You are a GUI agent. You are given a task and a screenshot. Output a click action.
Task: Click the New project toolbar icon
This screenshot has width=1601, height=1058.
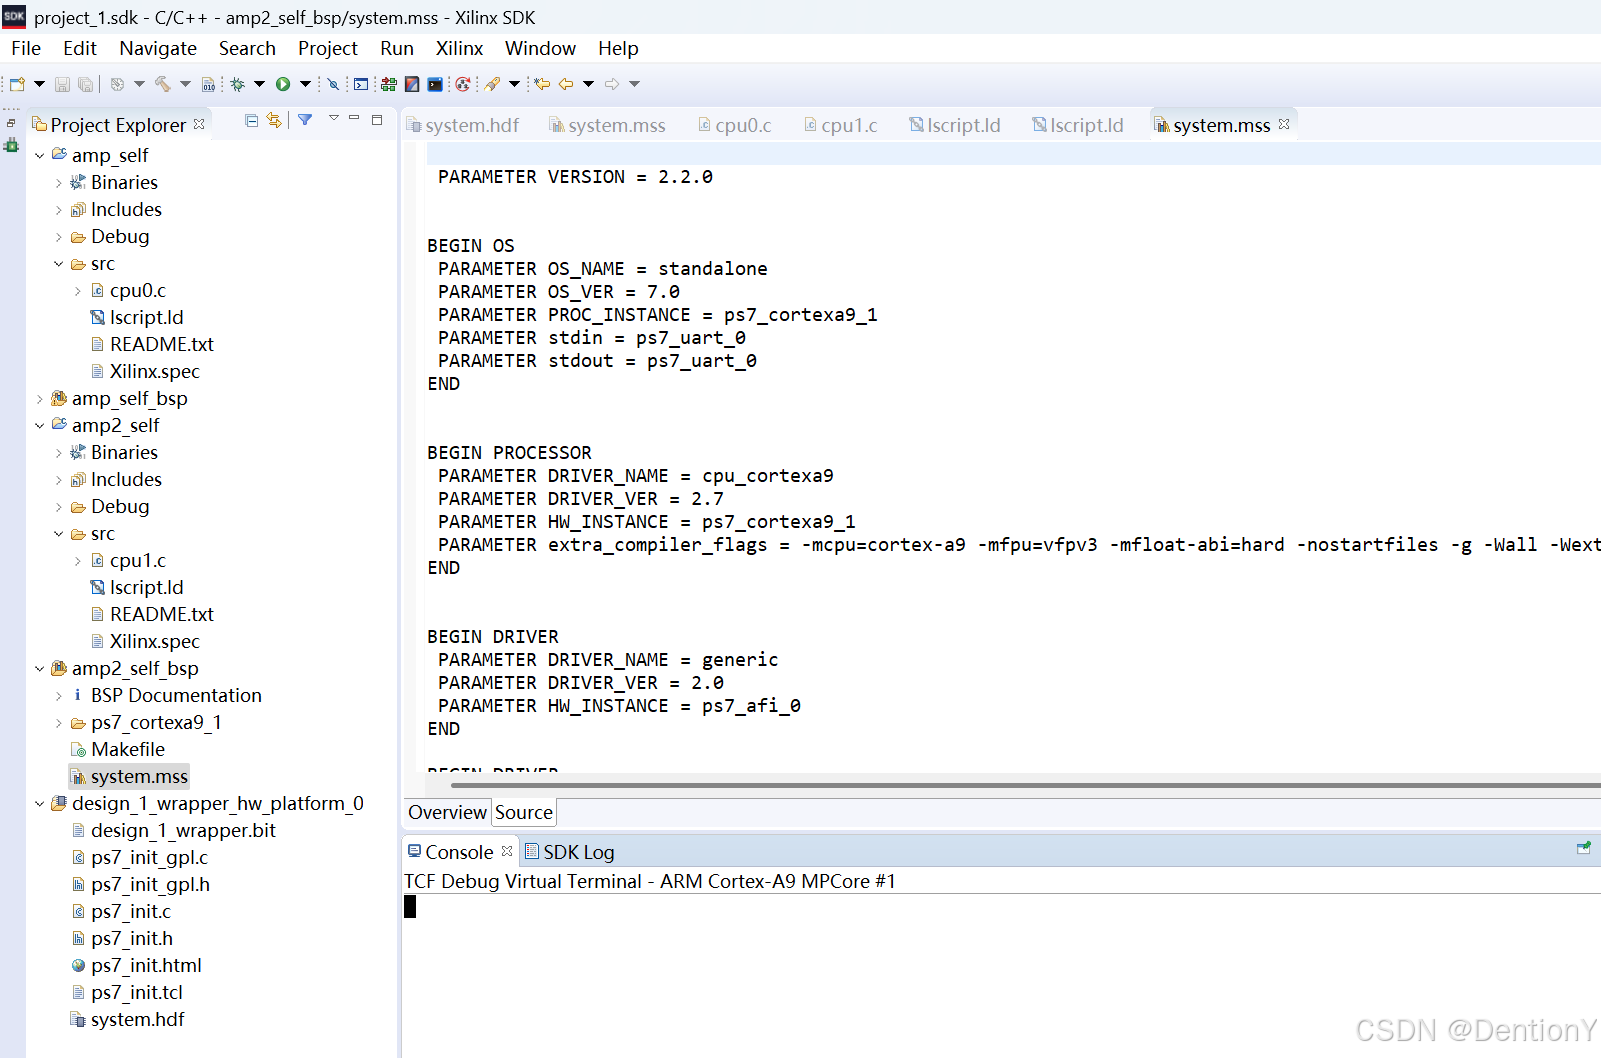pyautogui.click(x=17, y=84)
